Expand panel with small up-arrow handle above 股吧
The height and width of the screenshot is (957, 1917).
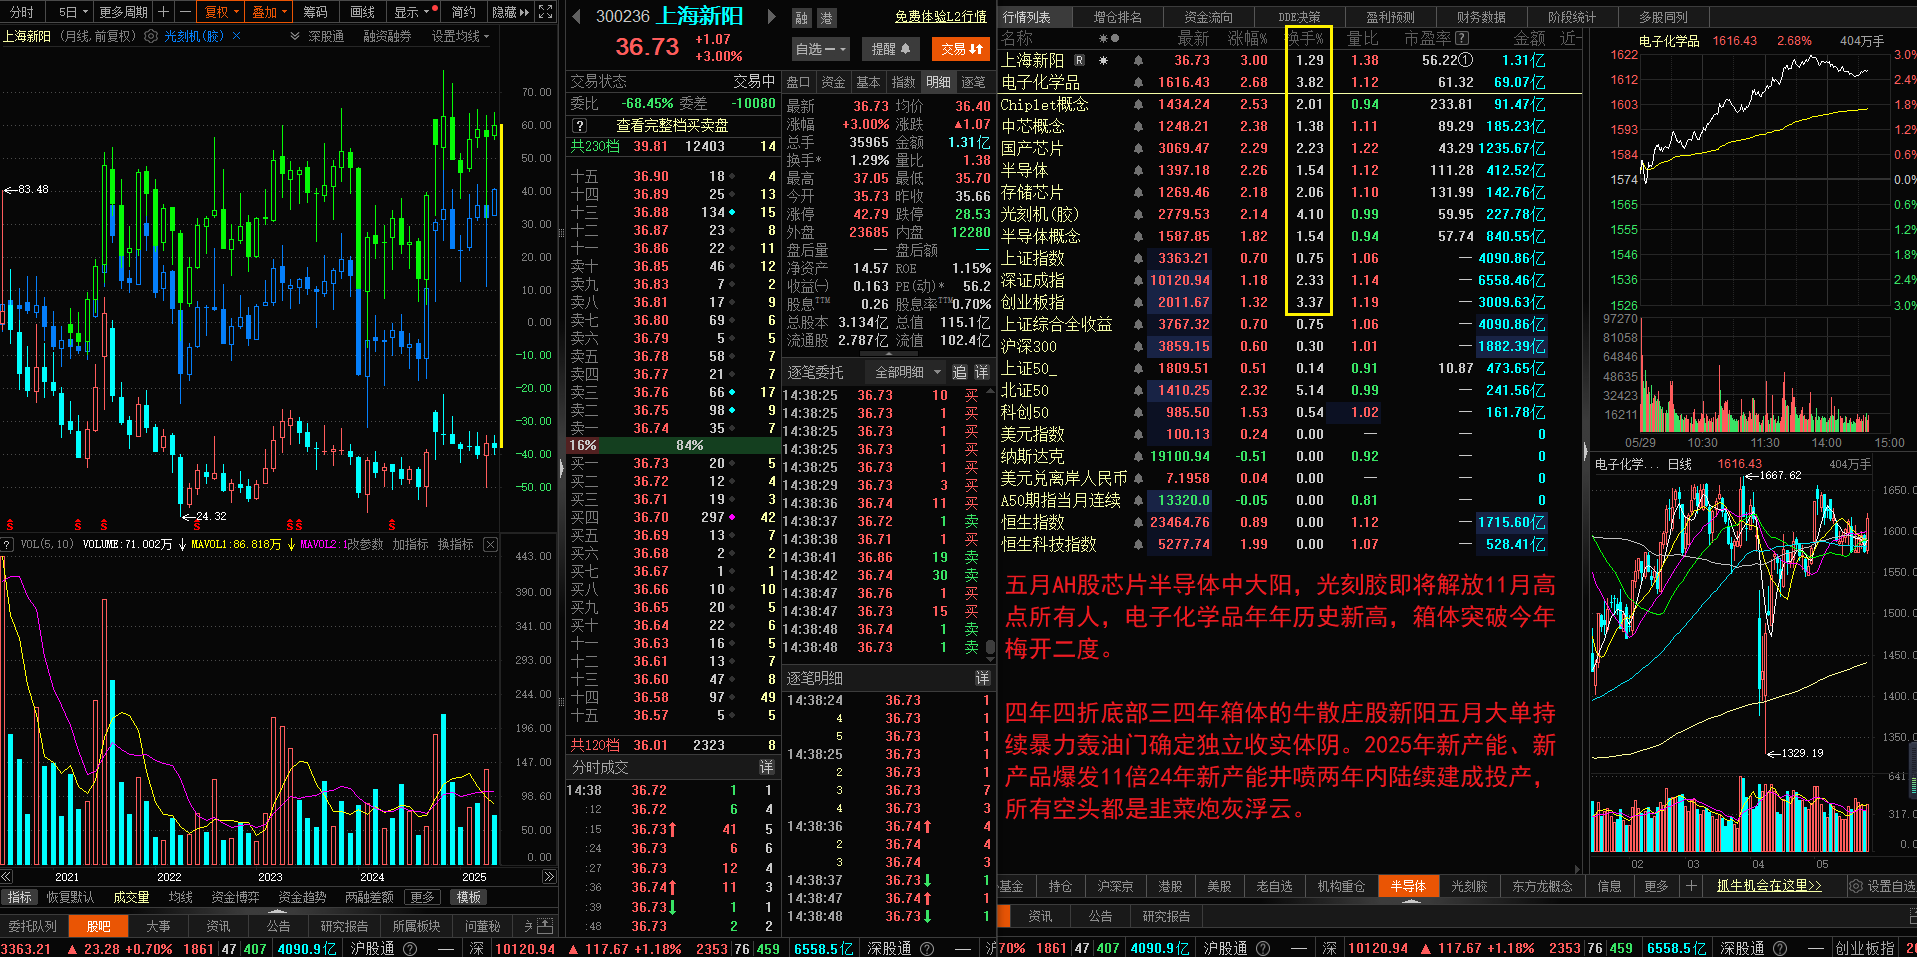click(x=278, y=912)
